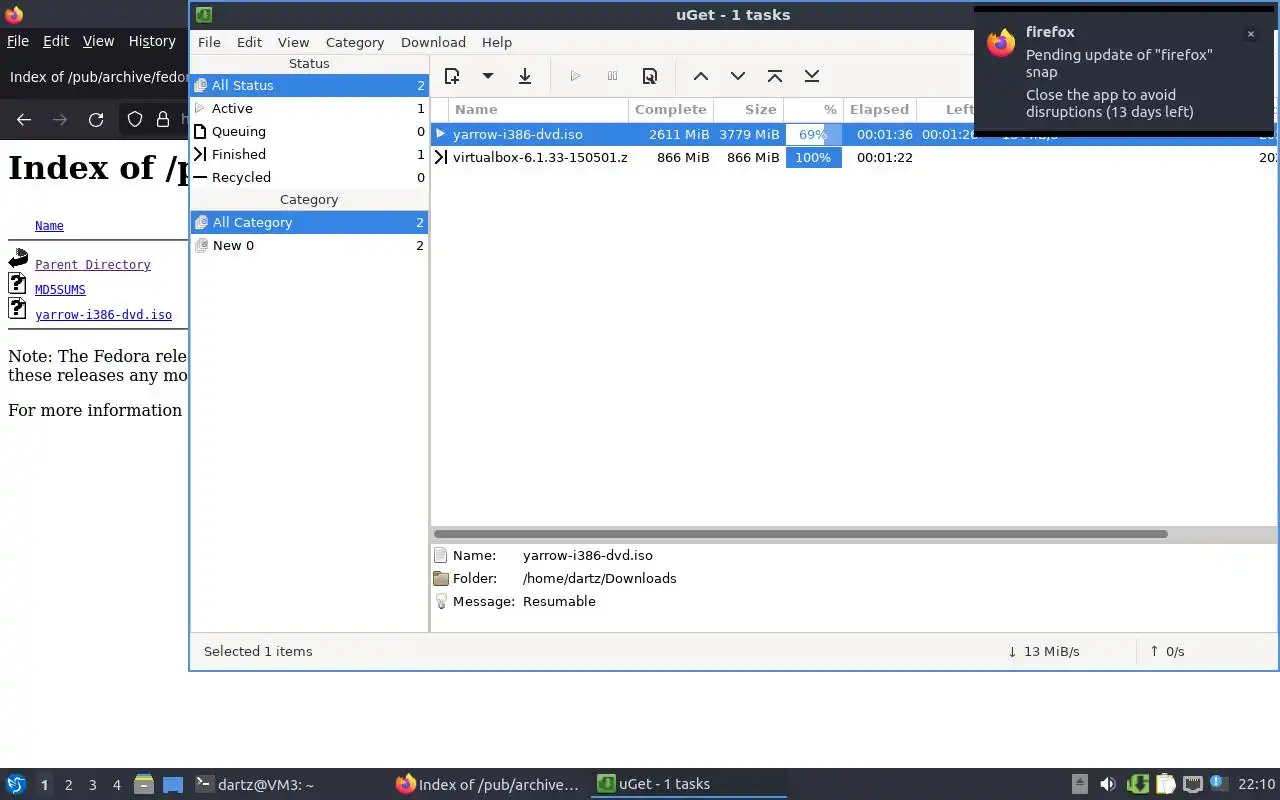
Task: Select Queuing status filter
Action: (x=309, y=131)
